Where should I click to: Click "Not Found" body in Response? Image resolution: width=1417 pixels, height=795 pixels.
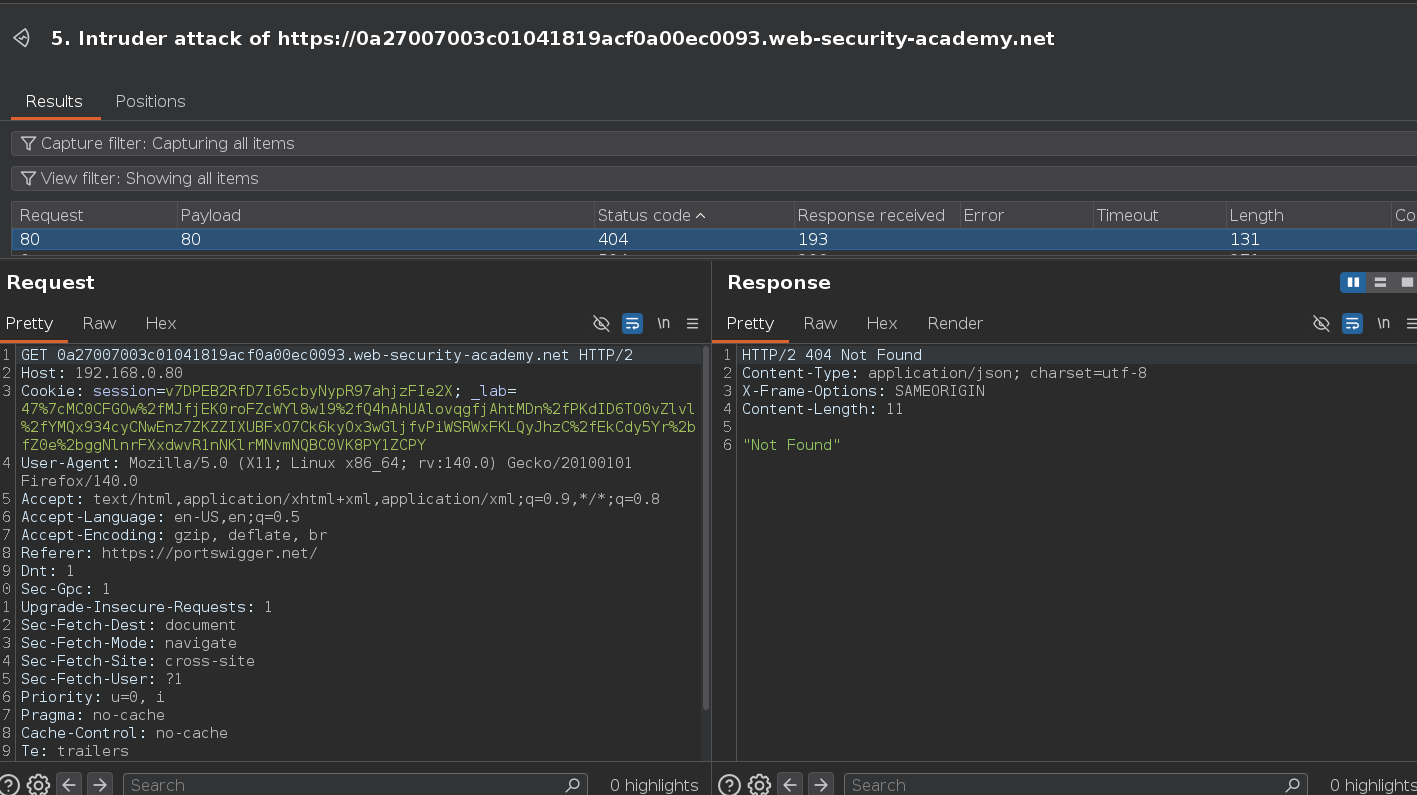(x=791, y=445)
